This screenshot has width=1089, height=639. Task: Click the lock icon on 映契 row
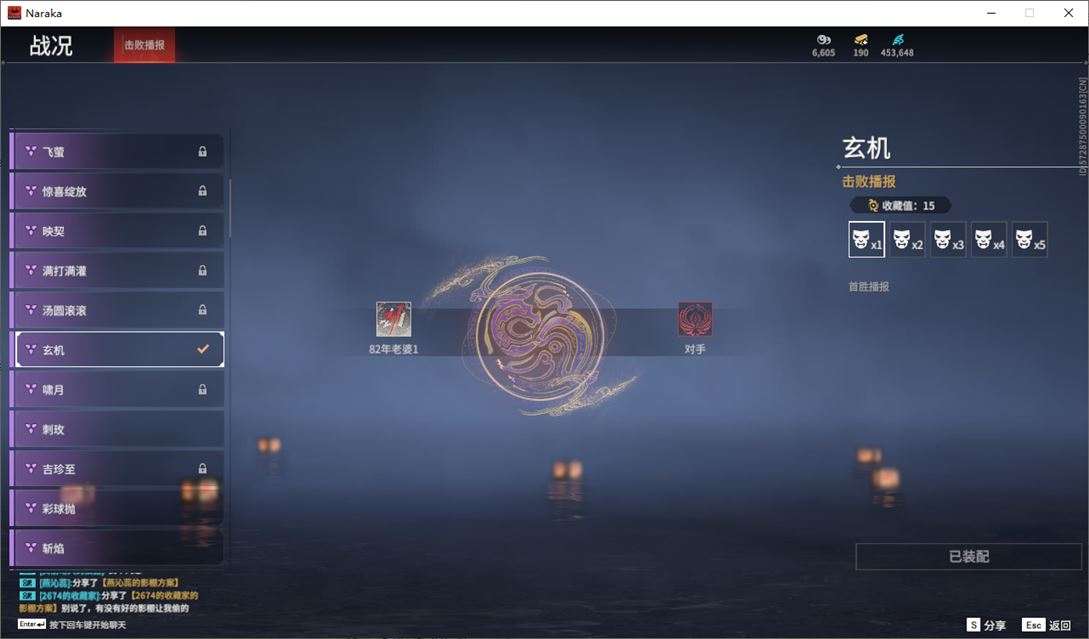point(202,231)
